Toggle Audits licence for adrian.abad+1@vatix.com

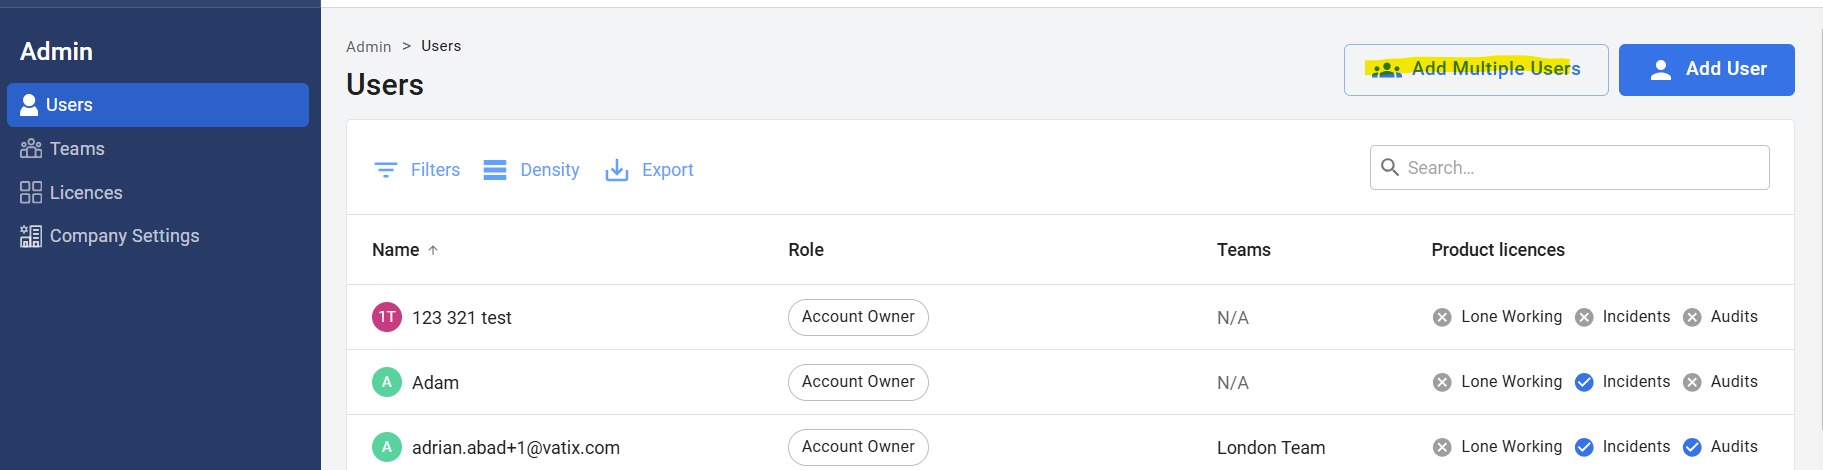1692,447
